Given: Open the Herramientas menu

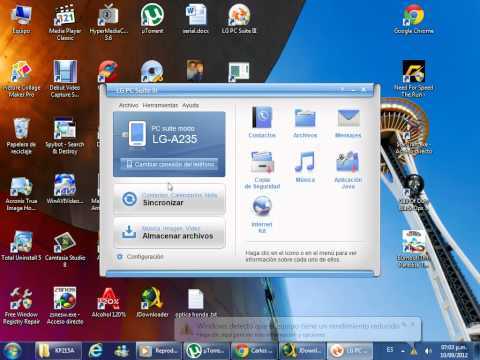Looking at the screenshot, I should coord(160,105).
